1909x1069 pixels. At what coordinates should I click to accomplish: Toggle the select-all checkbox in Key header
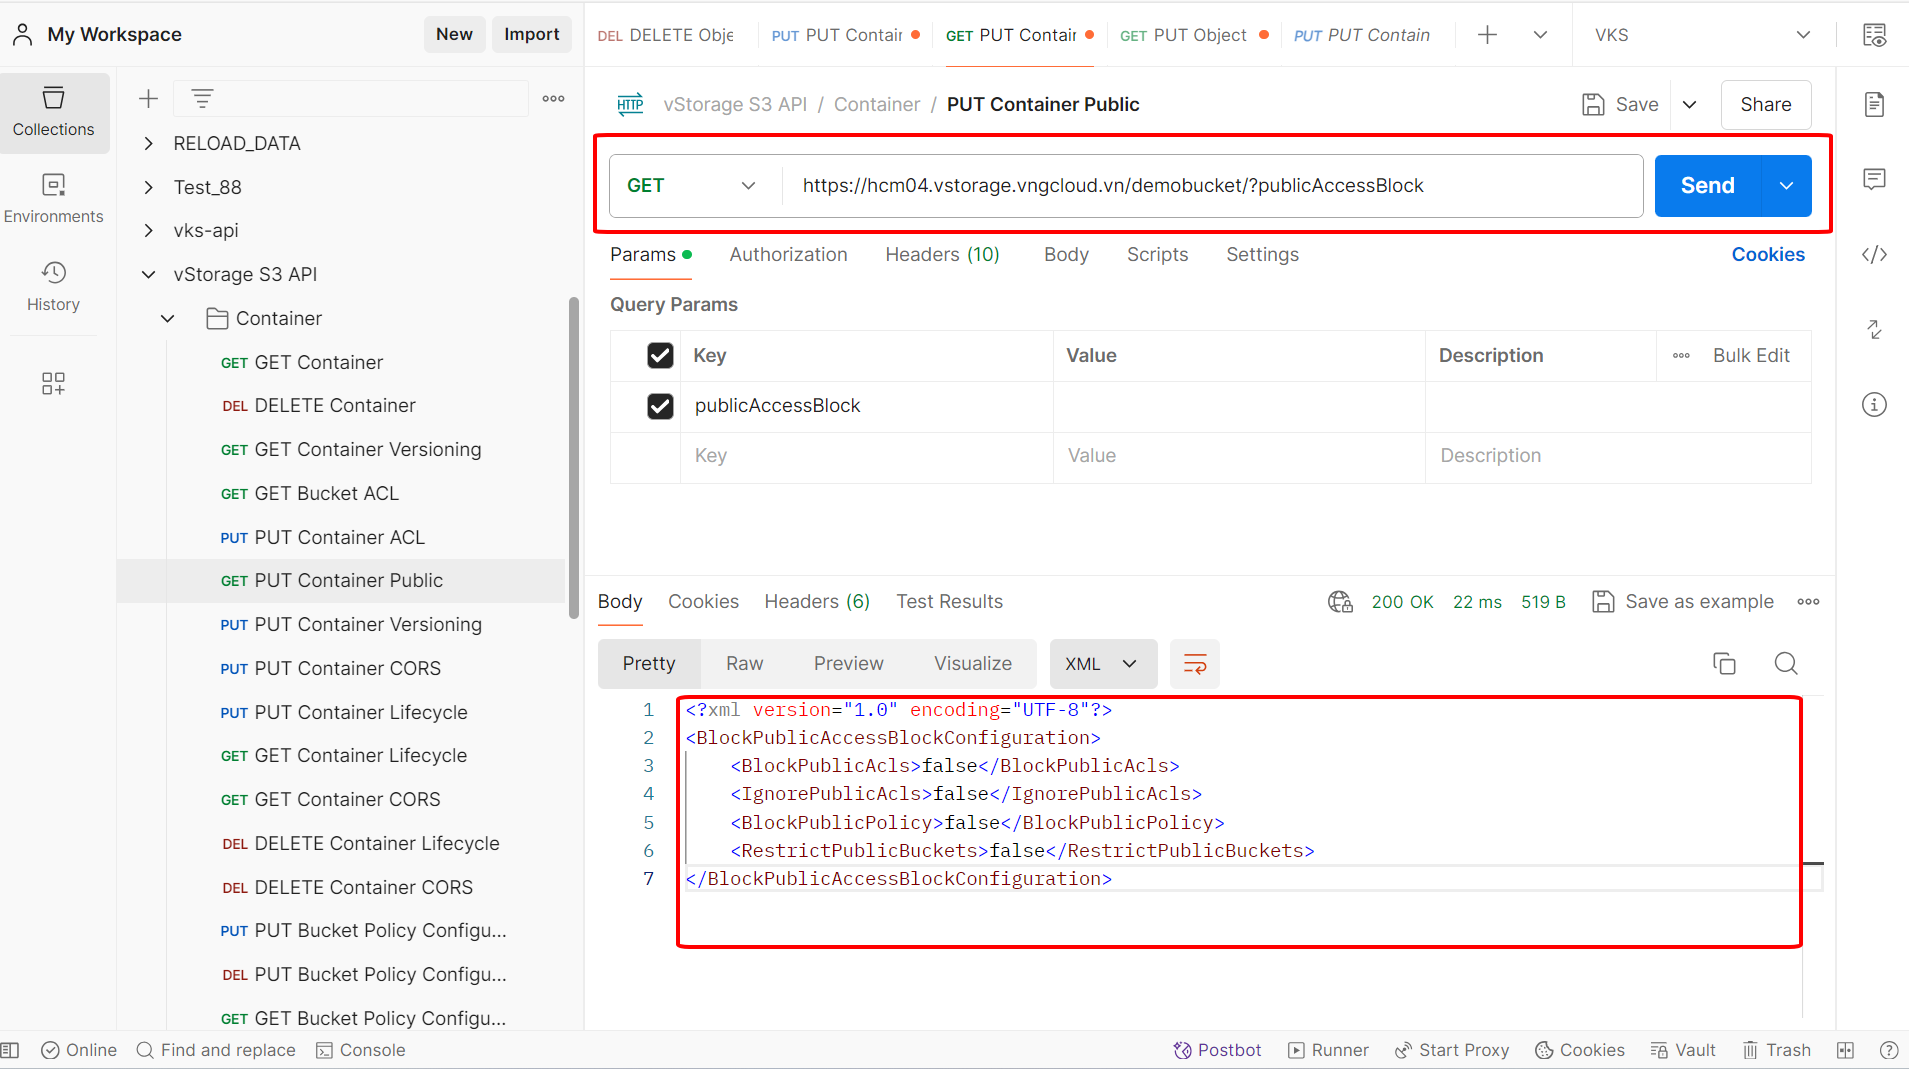coord(660,356)
